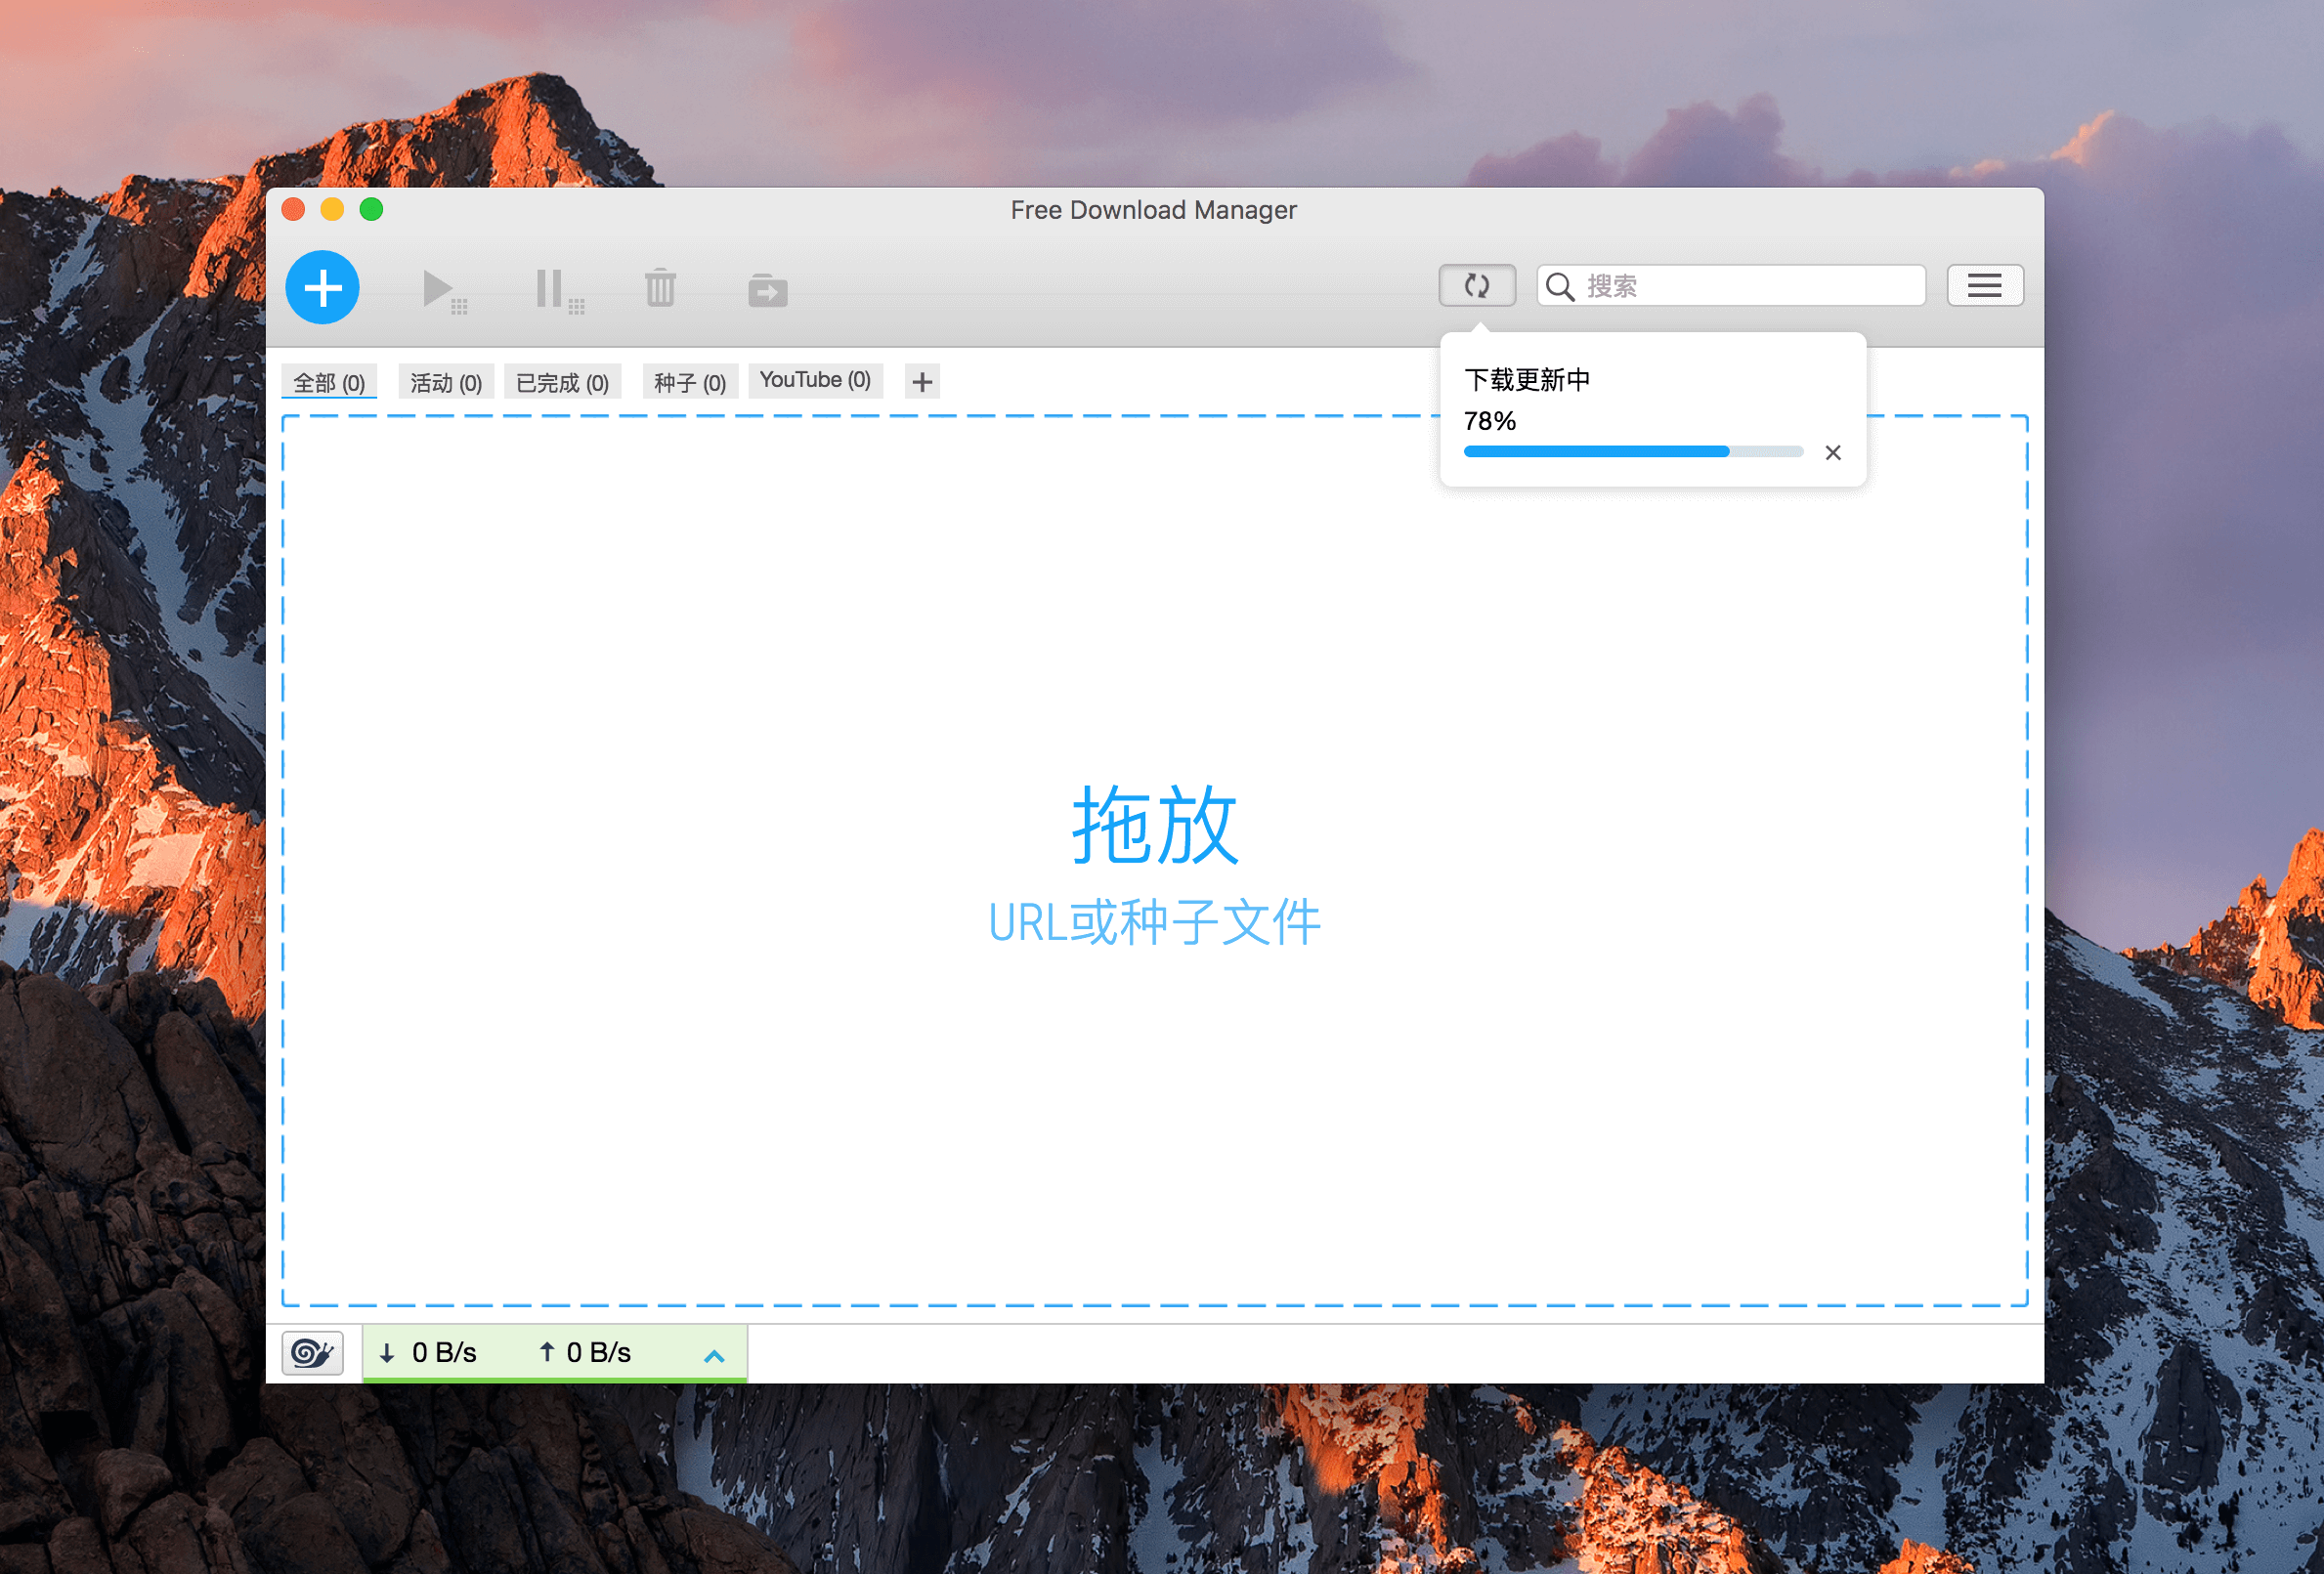Viewport: 2324px width, 1574px height.
Task: Click the blue add download button
Action: [x=322, y=288]
